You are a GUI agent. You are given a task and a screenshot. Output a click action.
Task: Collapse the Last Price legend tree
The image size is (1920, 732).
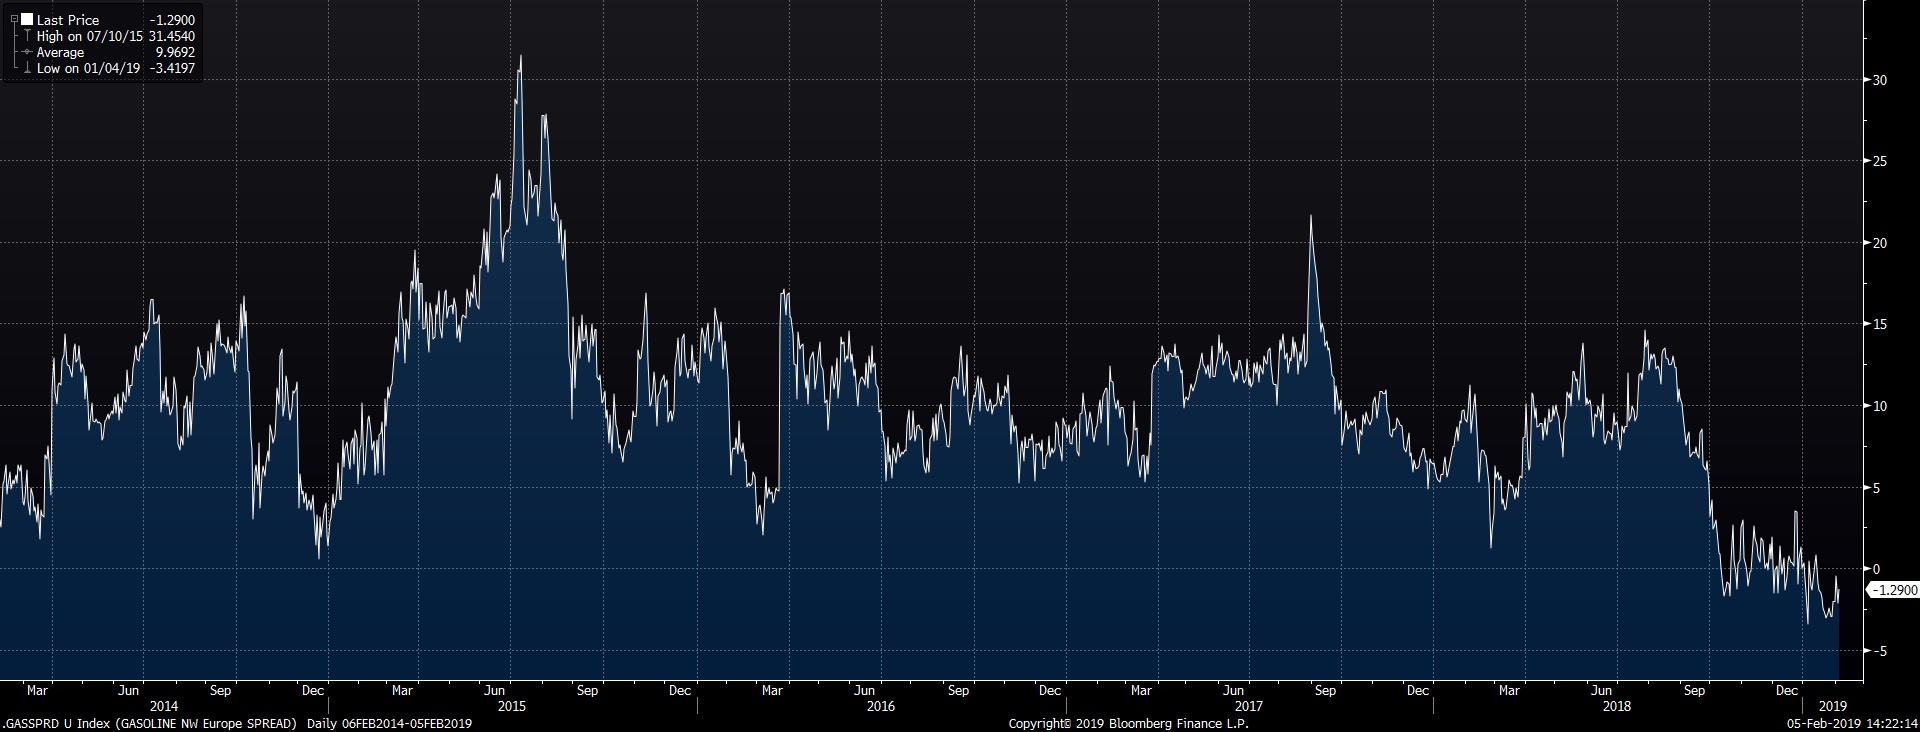pyautogui.click(x=13, y=20)
